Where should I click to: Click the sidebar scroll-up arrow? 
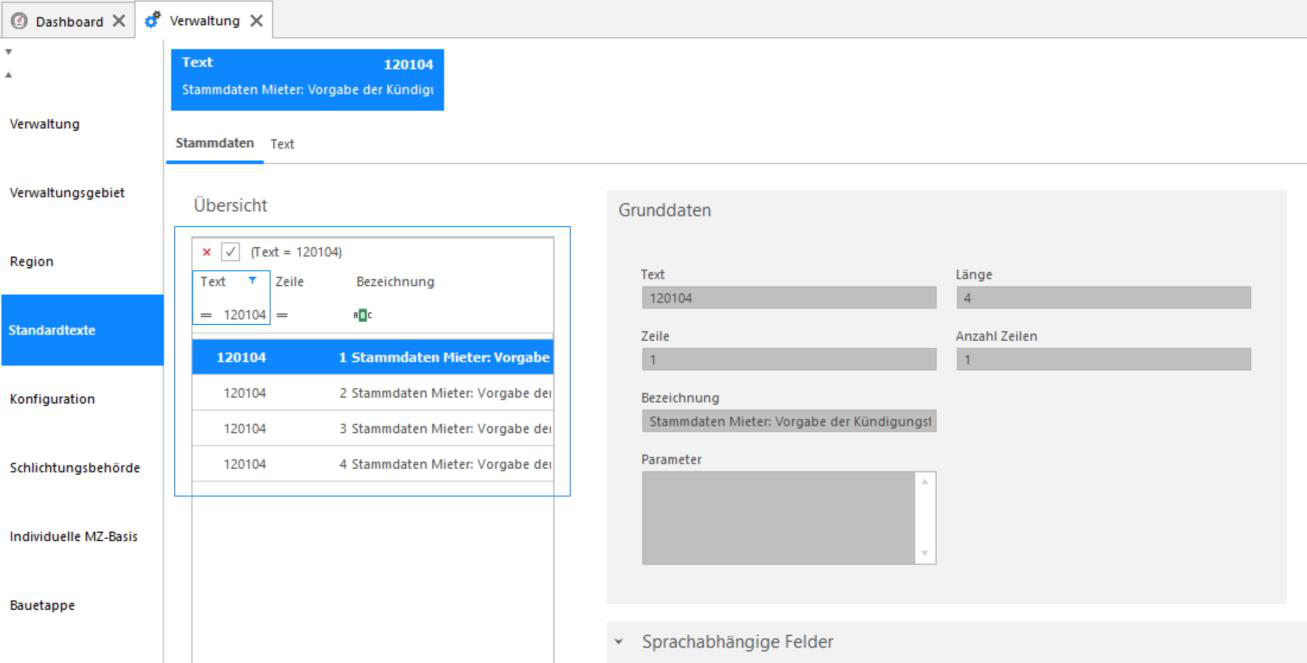pyautogui.click(x=9, y=74)
